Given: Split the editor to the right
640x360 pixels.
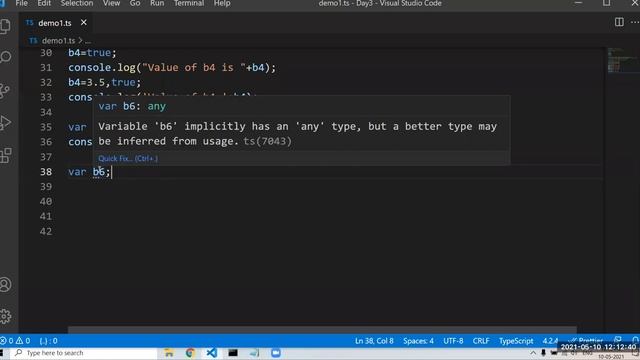Looking at the screenshot, I should point(619,22).
